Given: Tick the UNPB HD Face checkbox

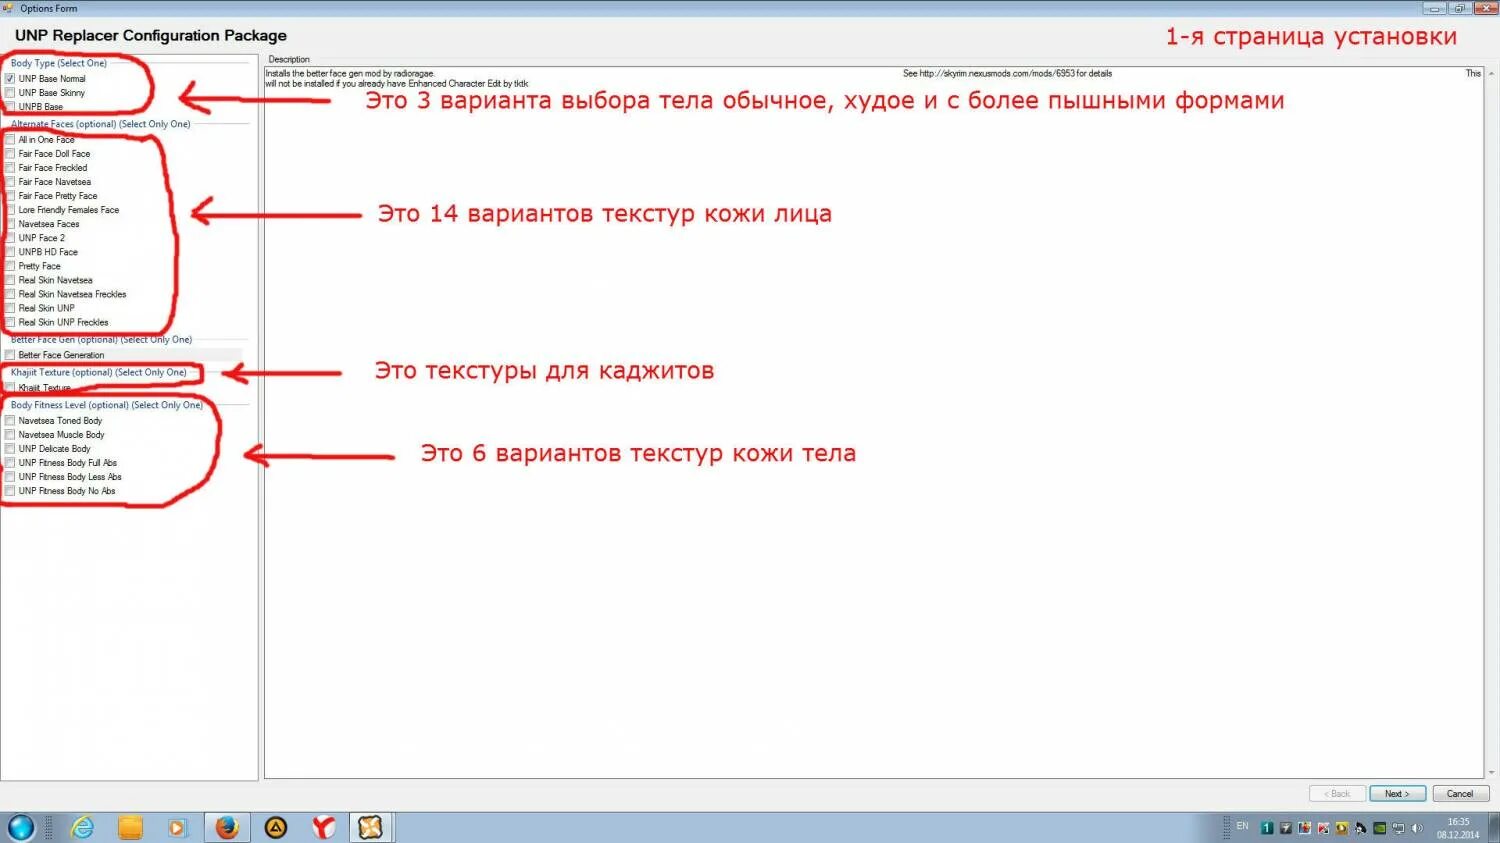Looking at the screenshot, I should tap(10, 252).
